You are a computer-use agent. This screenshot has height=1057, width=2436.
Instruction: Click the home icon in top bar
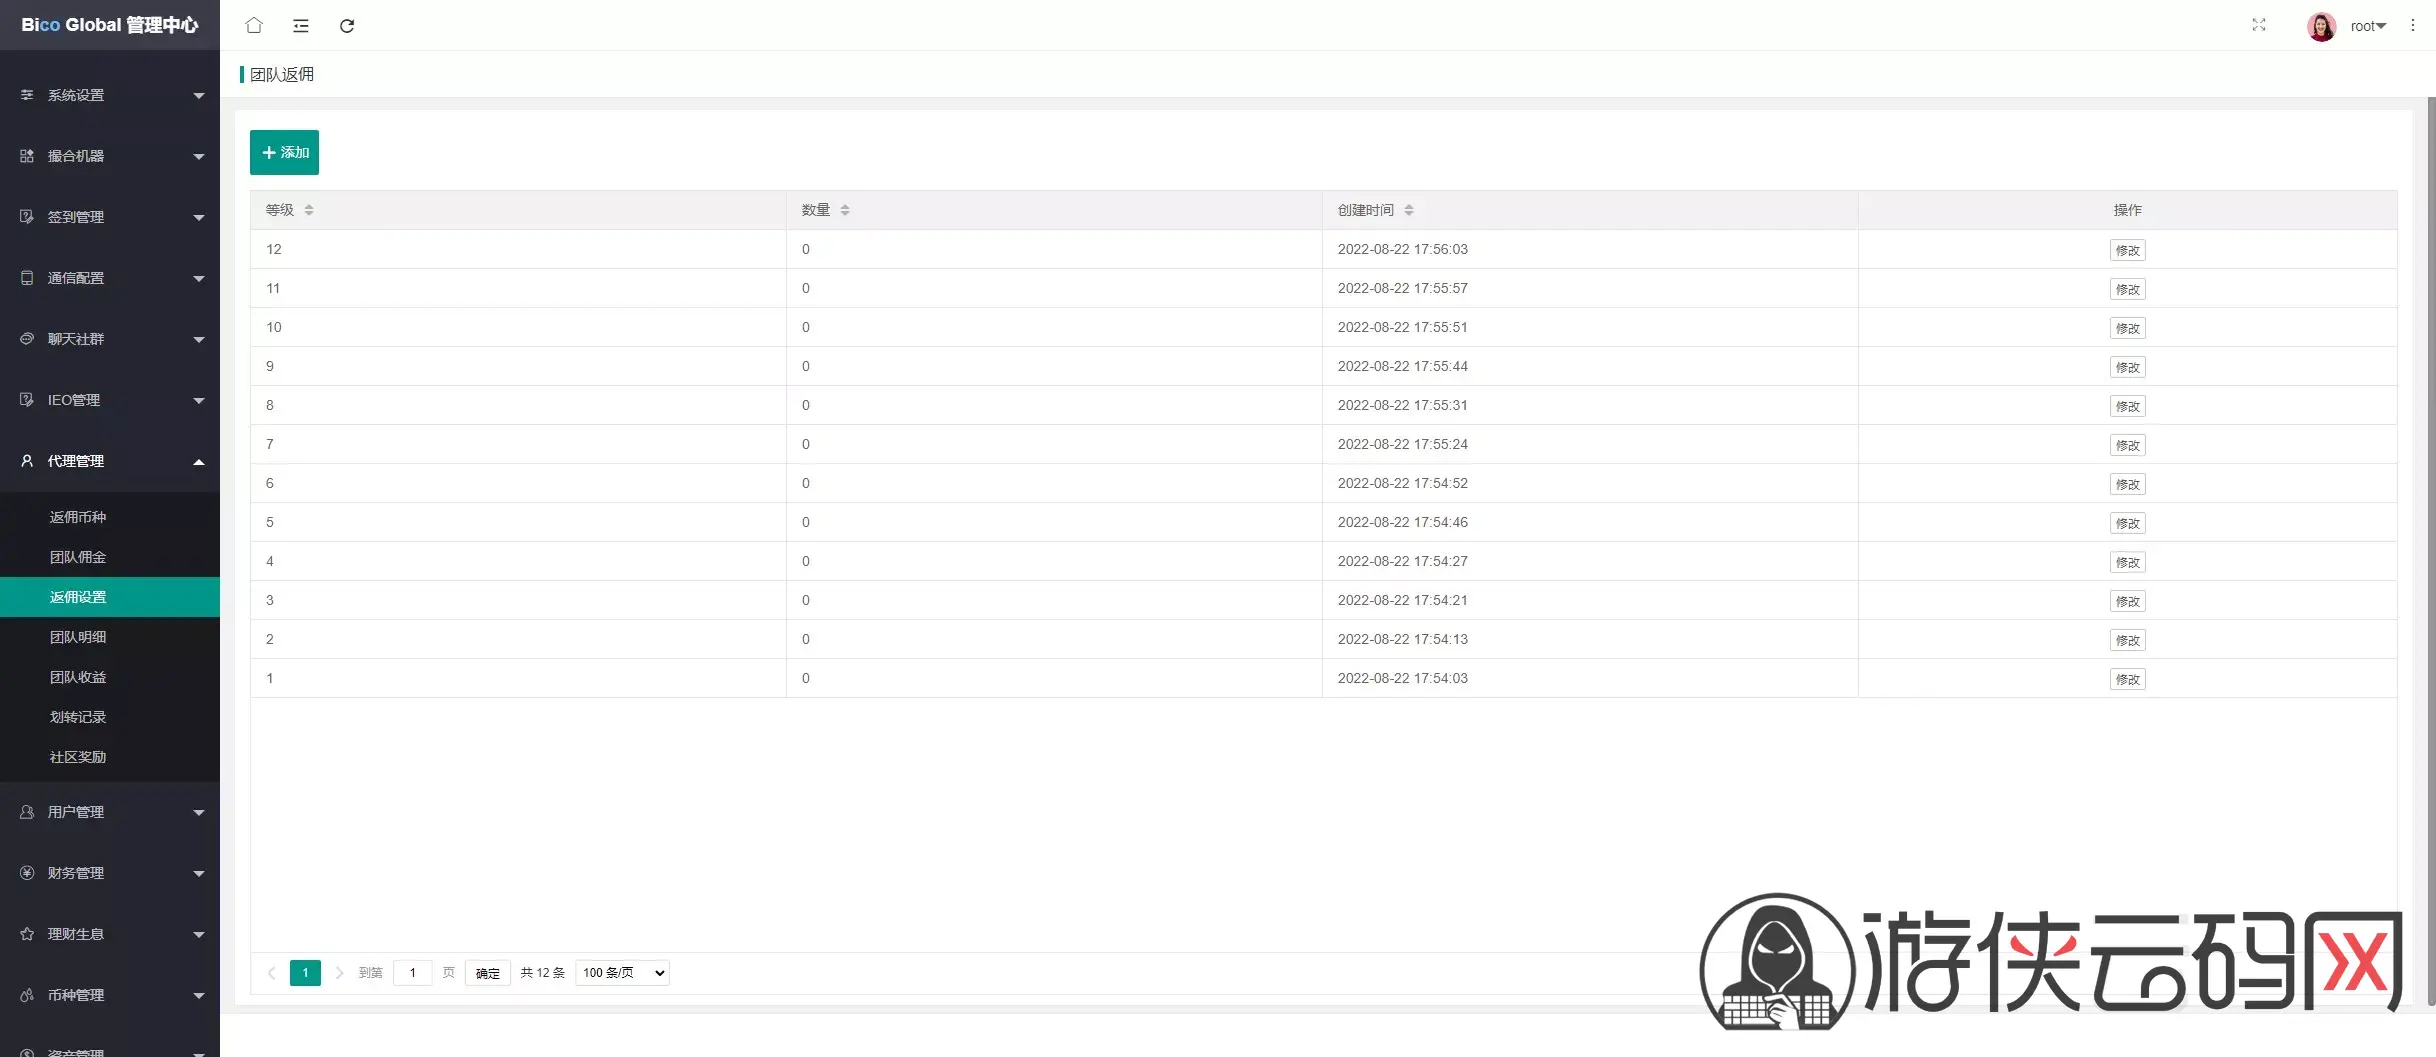[x=254, y=25]
